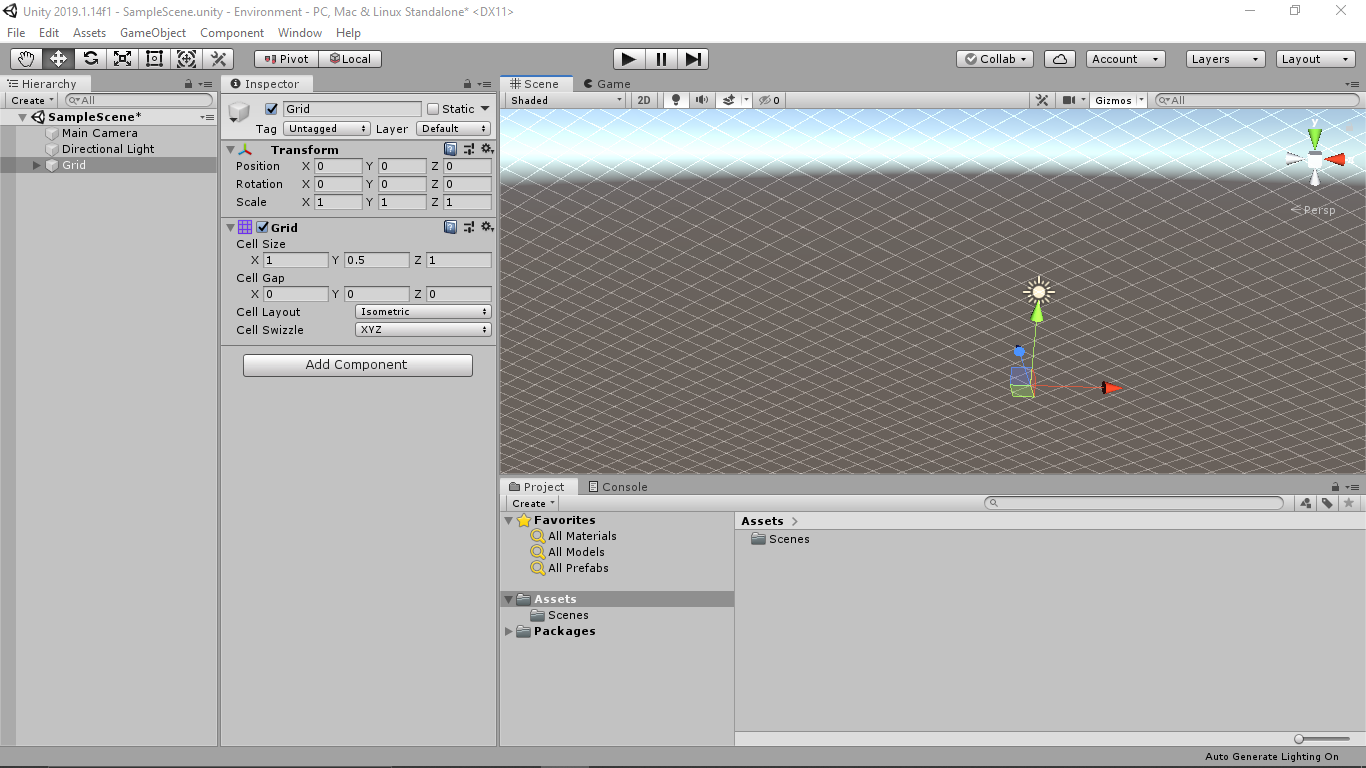Screen dimensions: 1366x768
Task: Open the Tag dropdown showing Untagged
Action: 327,129
